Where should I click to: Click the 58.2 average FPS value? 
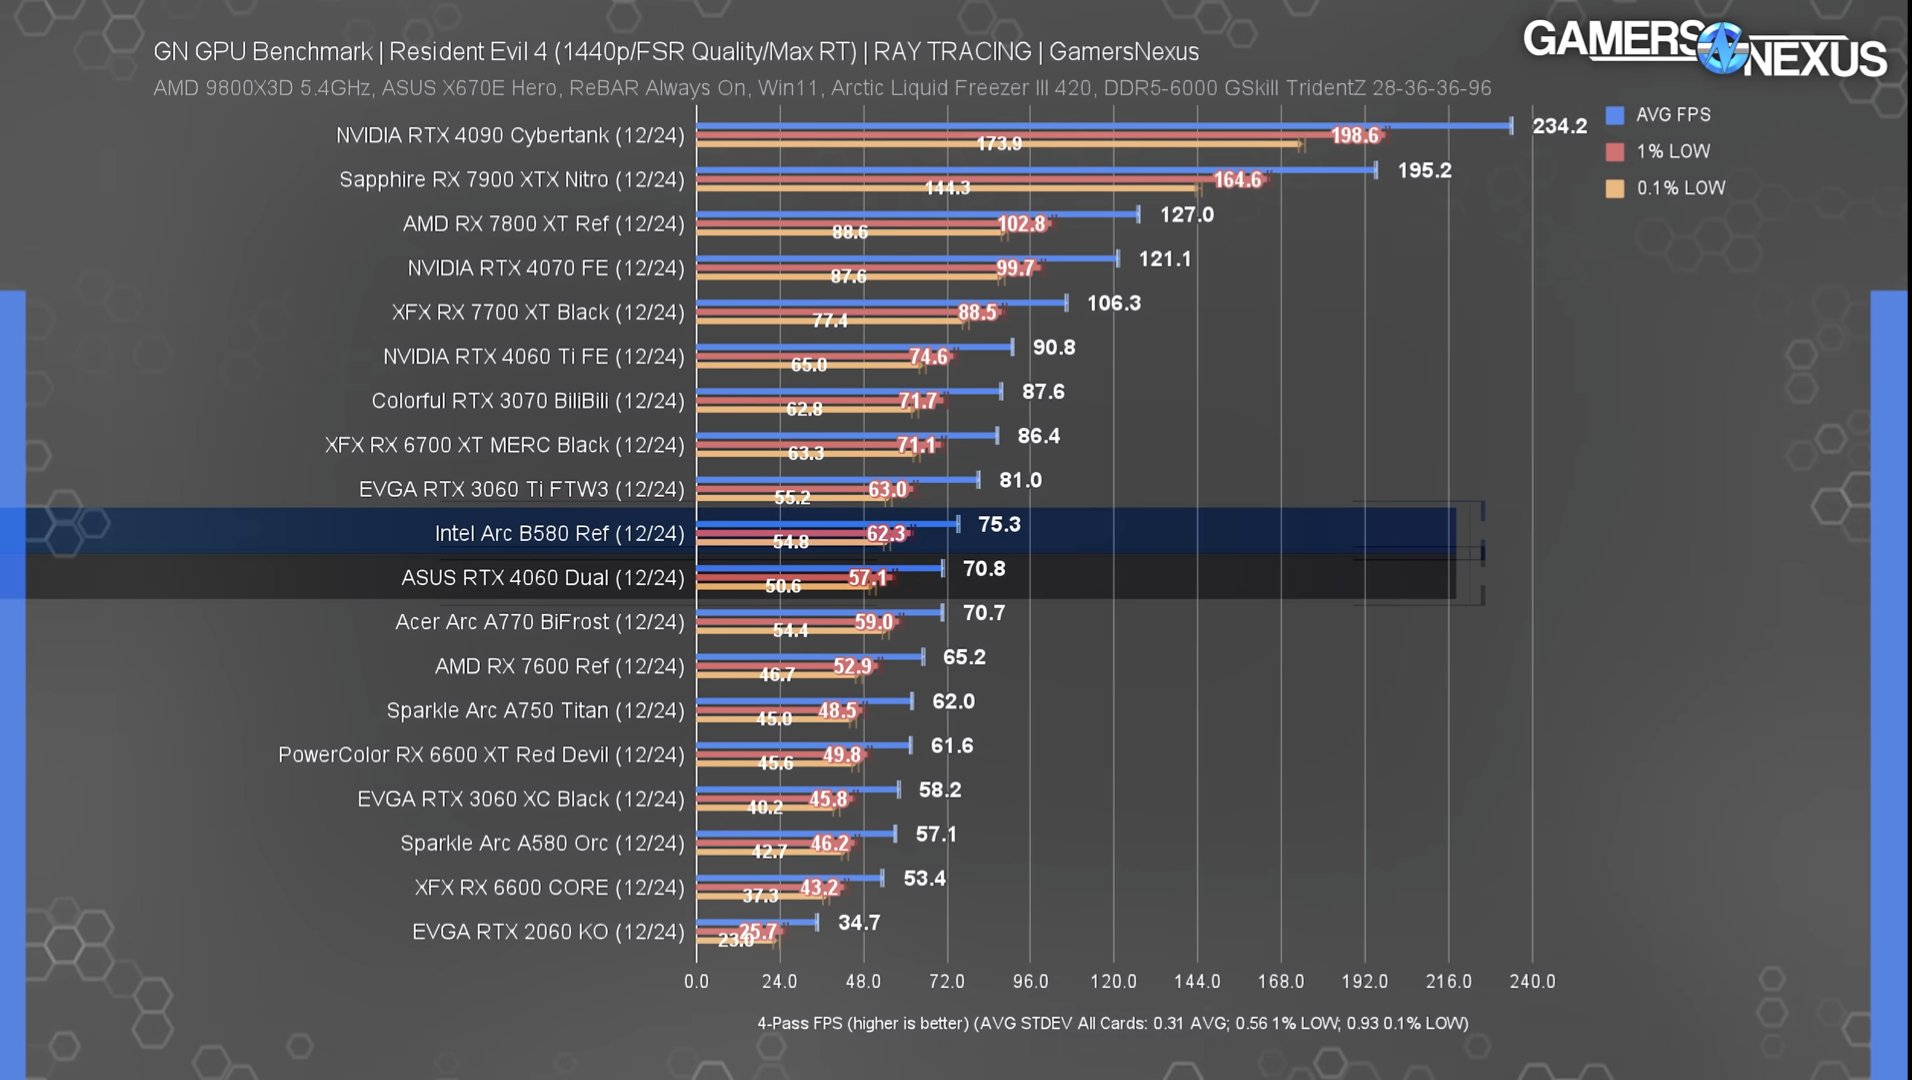tap(940, 790)
